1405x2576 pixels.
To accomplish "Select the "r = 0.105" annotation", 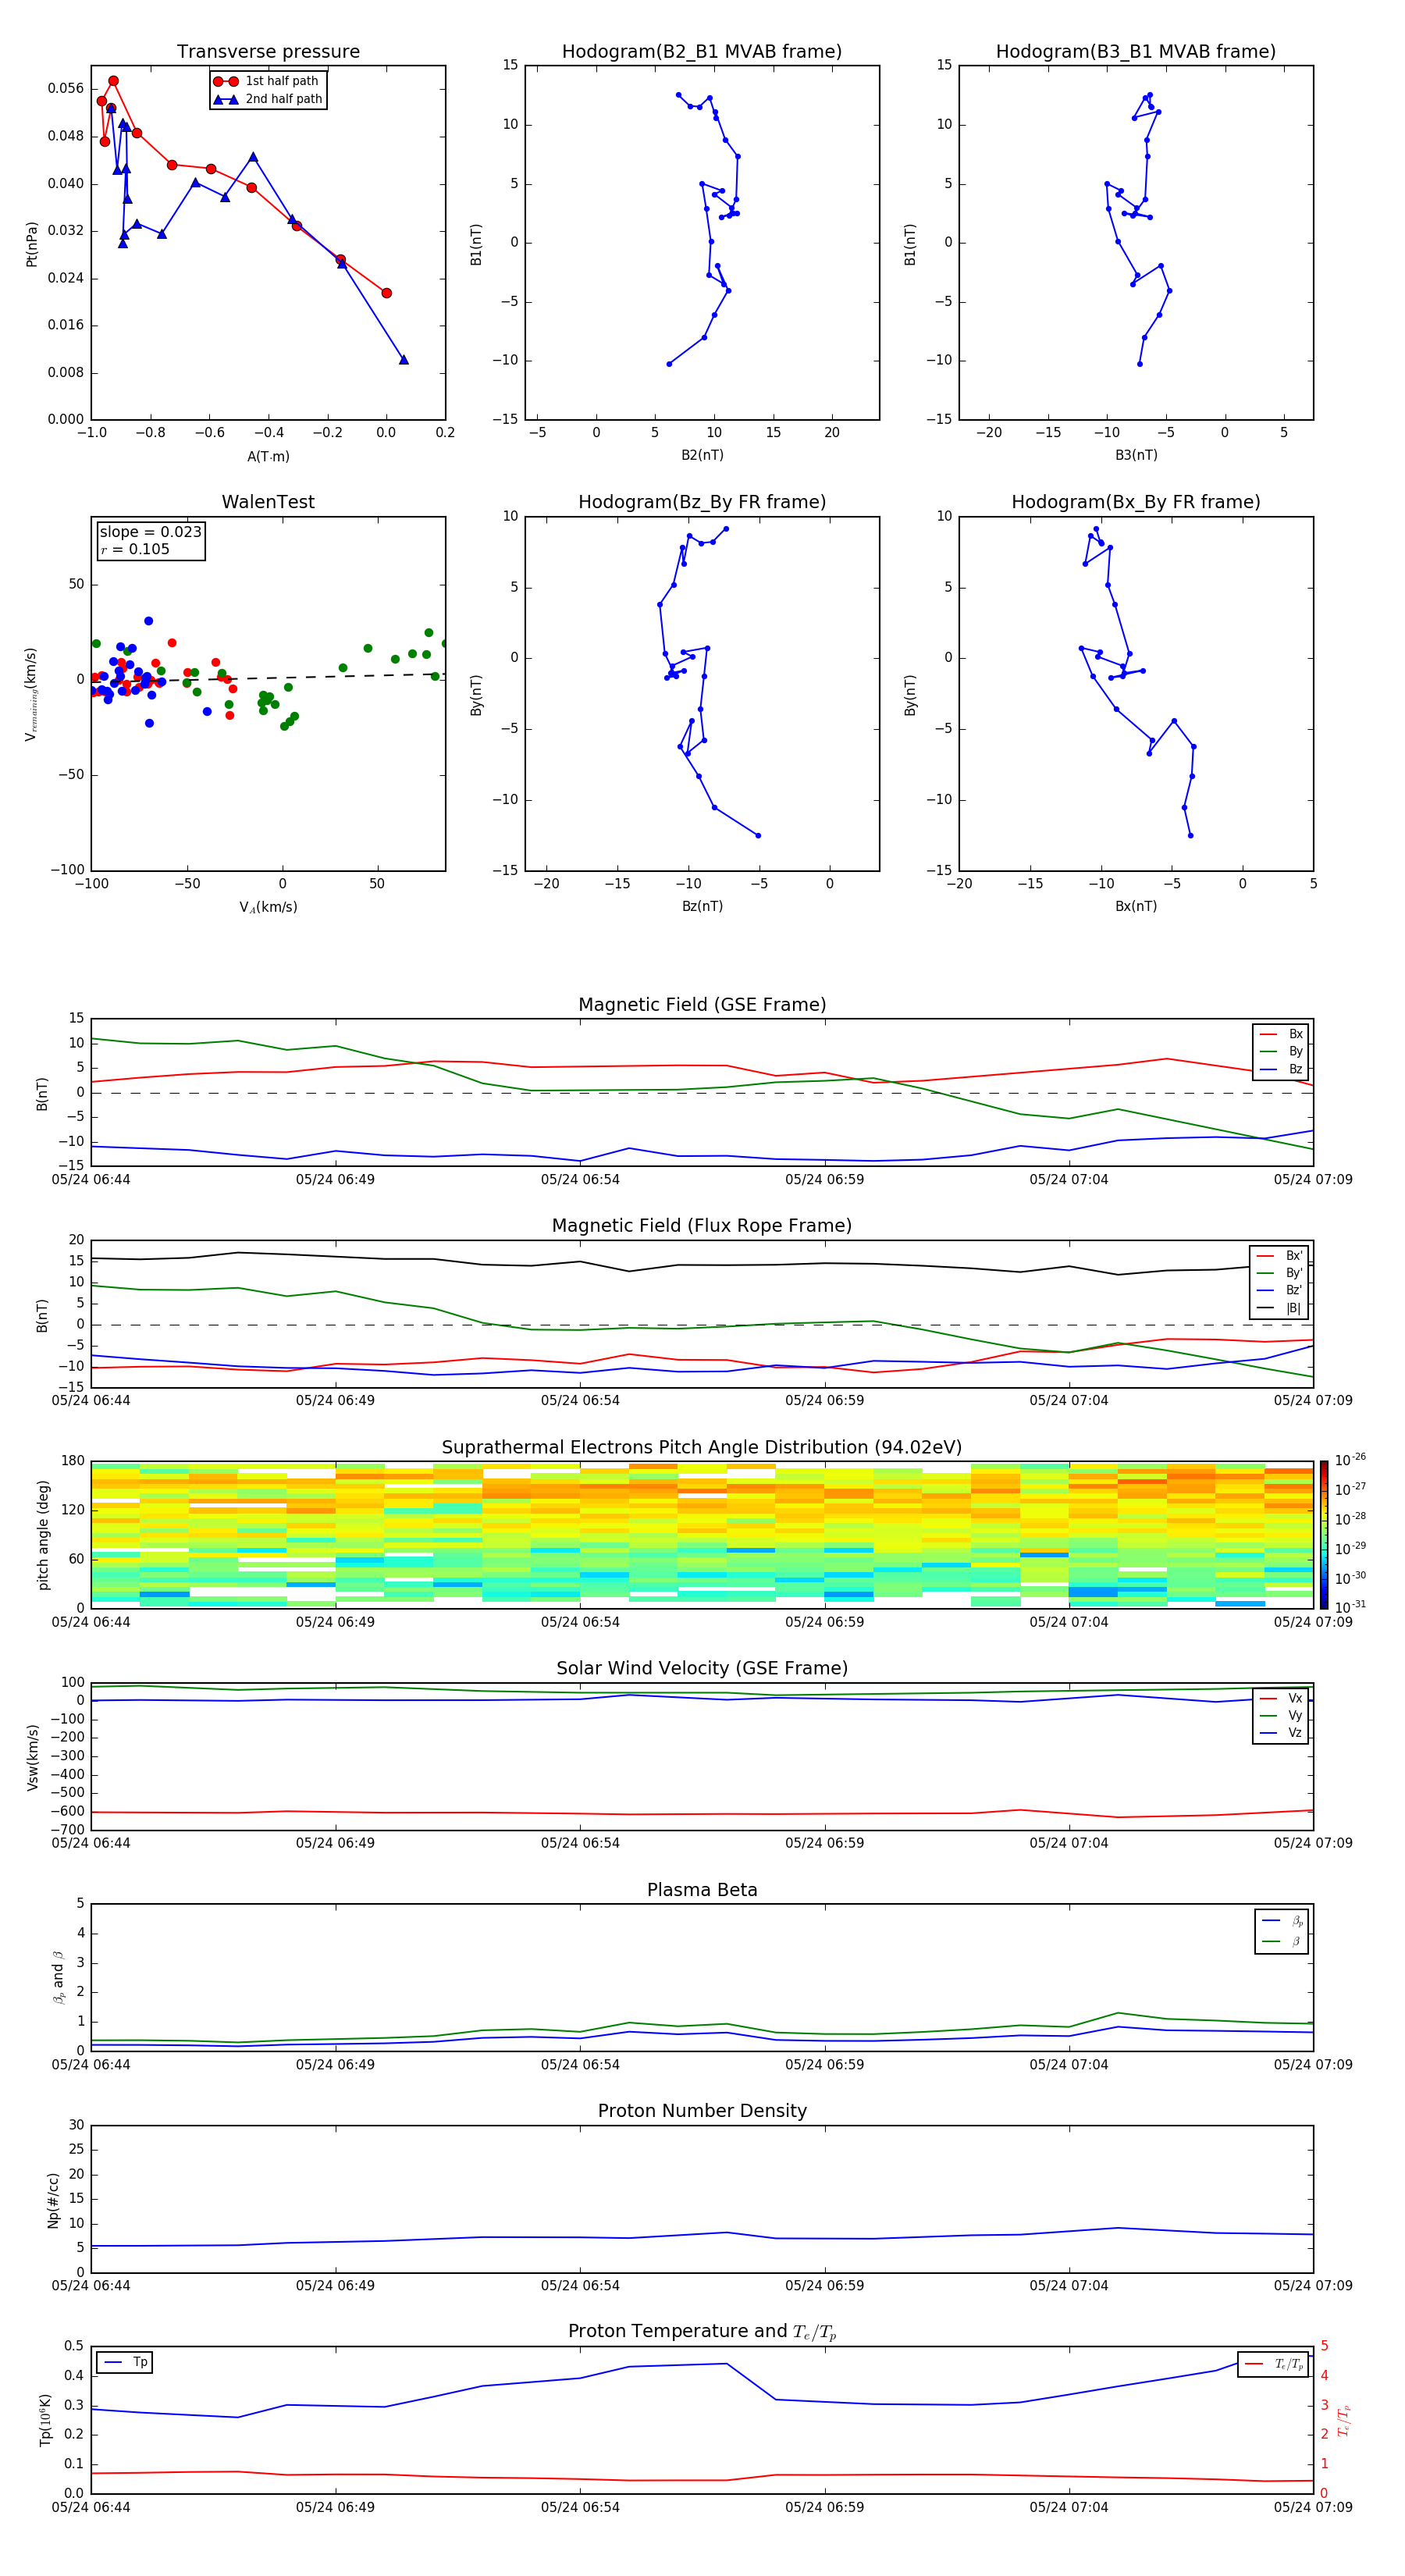I will pos(135,549).
